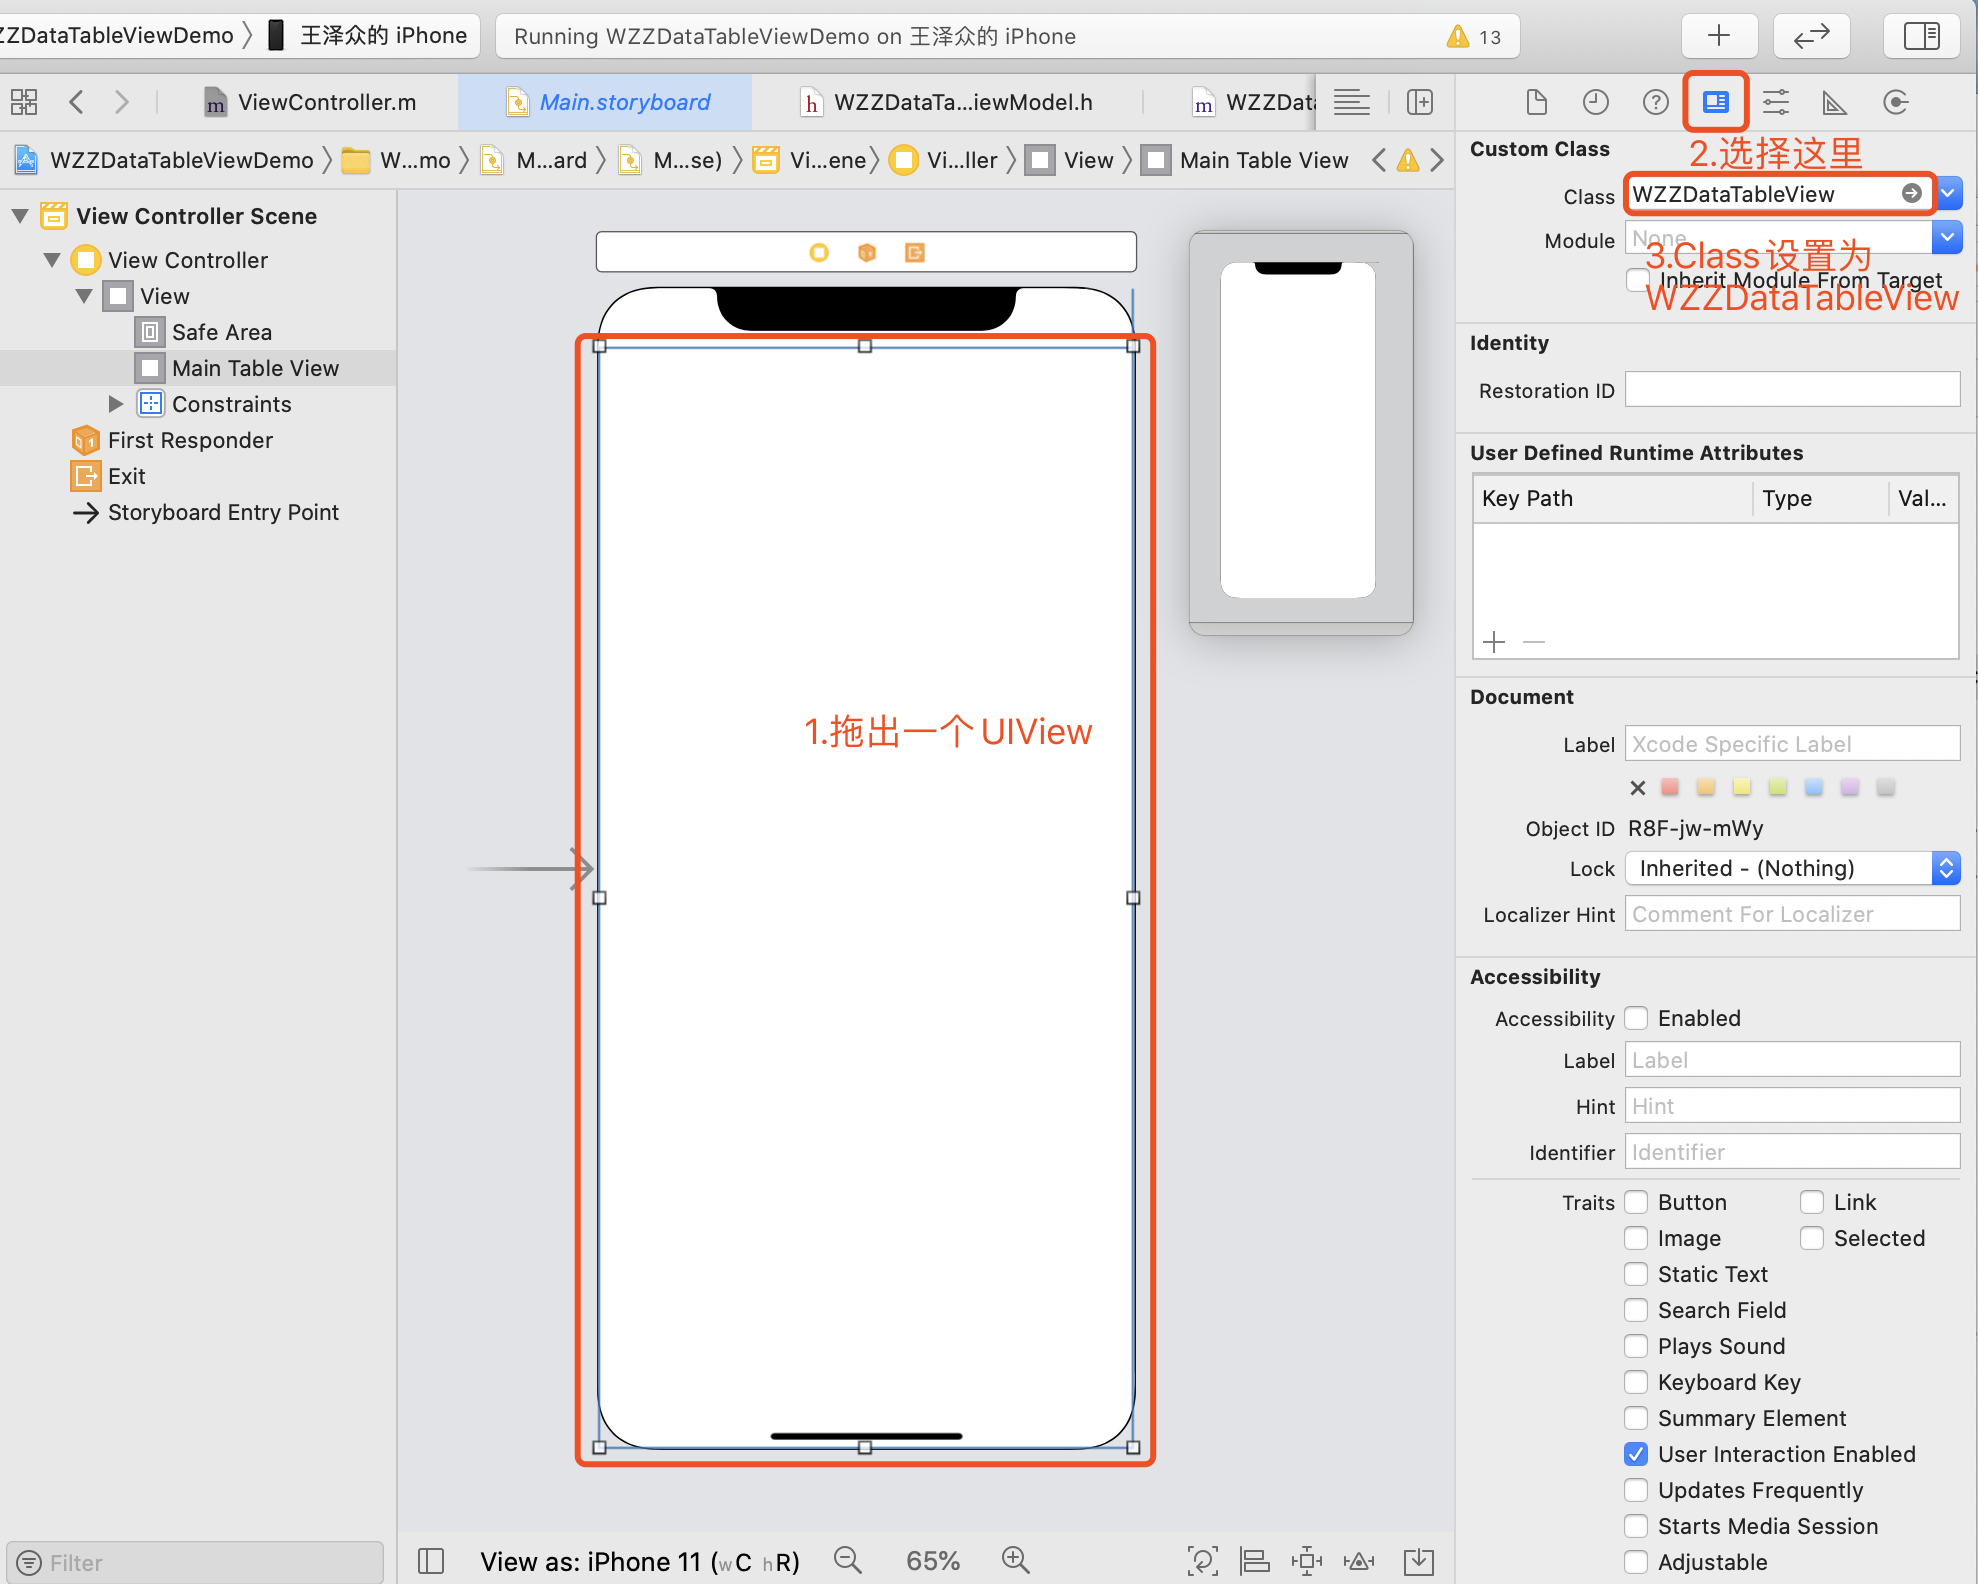Pick the red document label color

(x=1670, y=788)
